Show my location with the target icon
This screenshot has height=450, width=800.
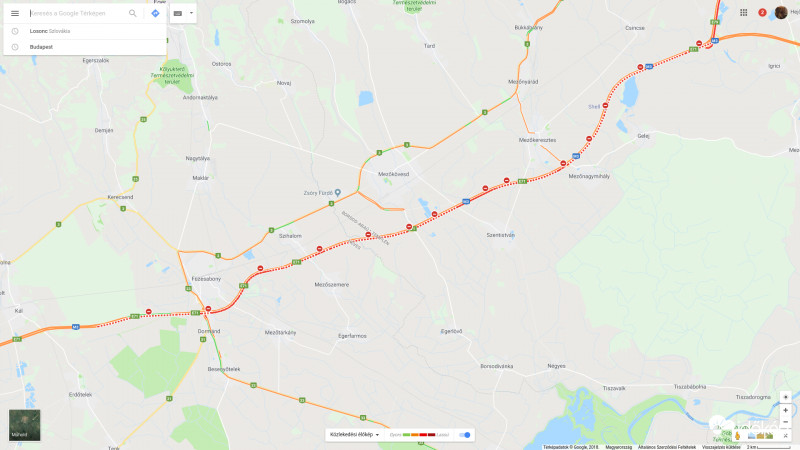click(786, 397)
